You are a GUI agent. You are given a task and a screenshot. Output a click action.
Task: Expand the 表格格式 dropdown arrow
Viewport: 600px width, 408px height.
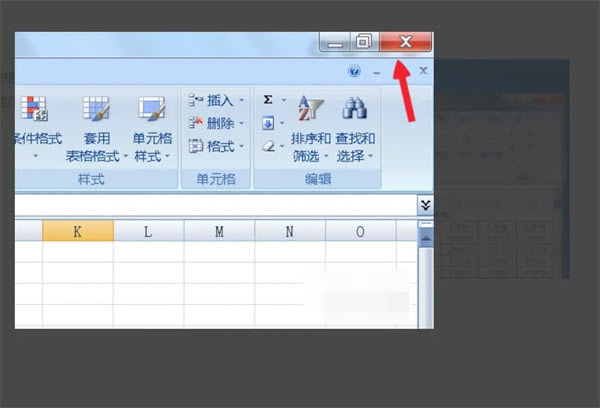[x=126, y=156]
